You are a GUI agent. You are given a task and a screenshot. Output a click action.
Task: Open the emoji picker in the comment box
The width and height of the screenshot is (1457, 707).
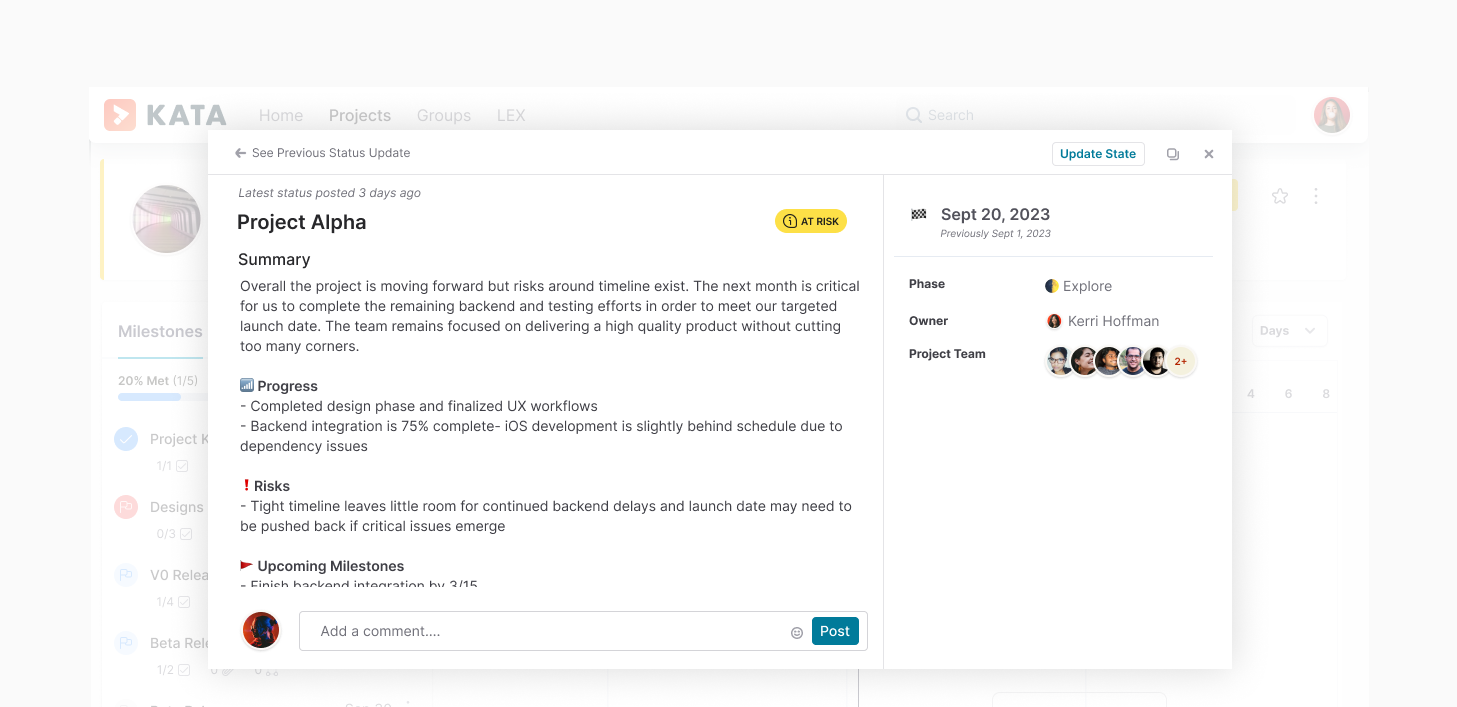click(796, 632)
